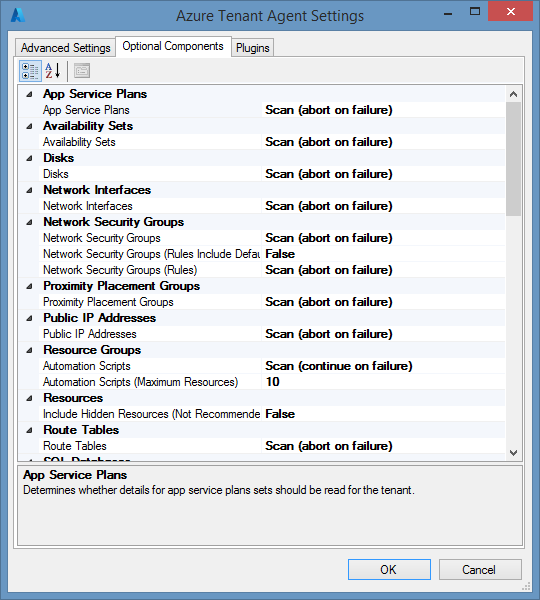540x600 pixels.
Task: Collapse the Availability Sets category
Action: pos(29,126)
